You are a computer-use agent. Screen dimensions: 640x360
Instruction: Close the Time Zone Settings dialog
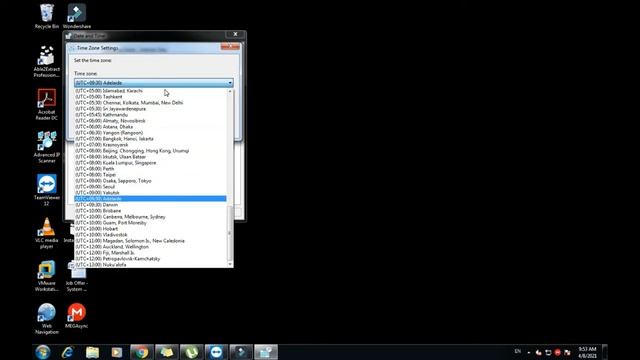pos(230,47)
